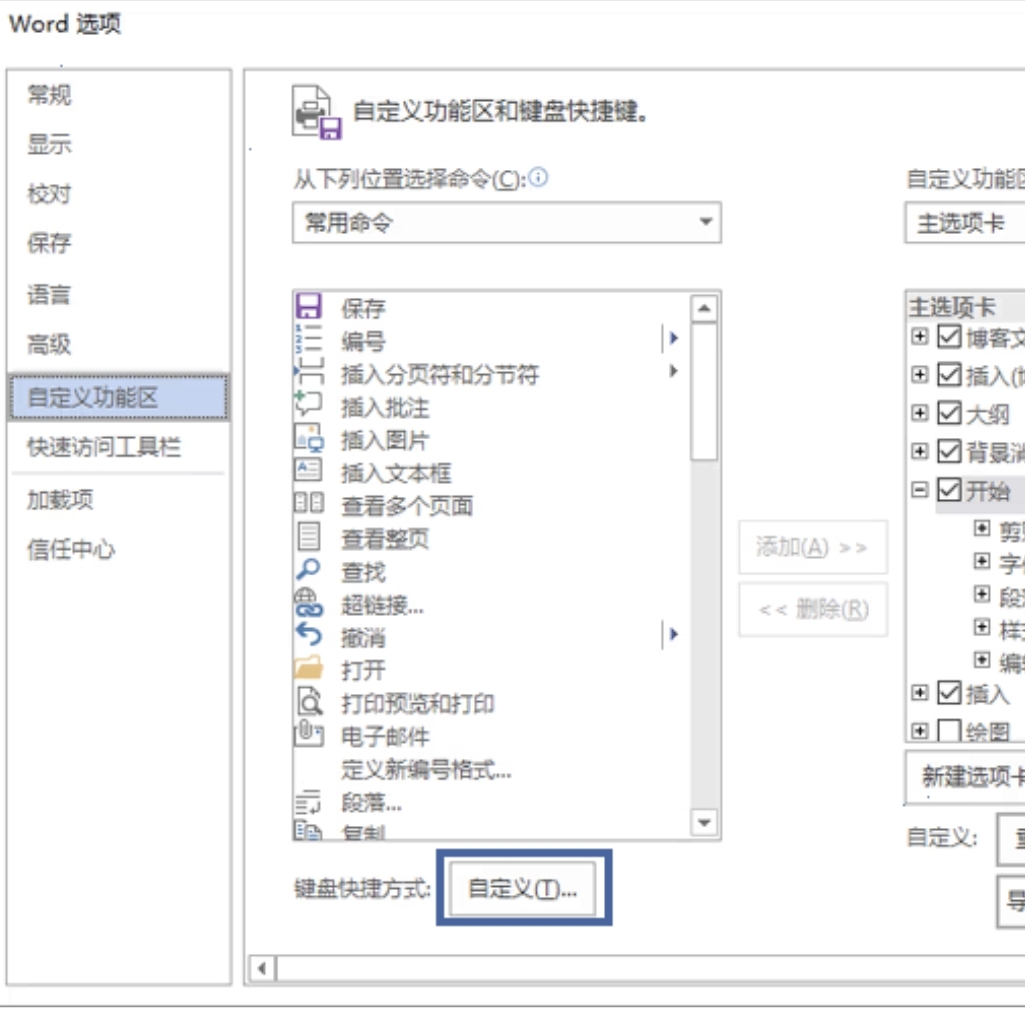Click the 编号 numbering list icon

(x=308, y=340)
